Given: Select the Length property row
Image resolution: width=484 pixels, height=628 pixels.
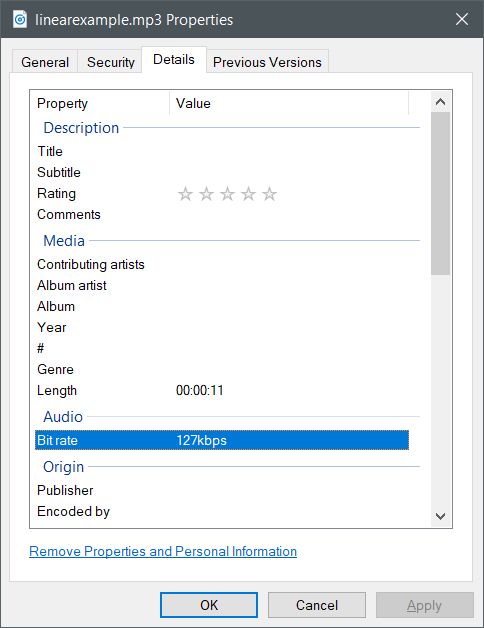Looking at the screenshot, I should [222, 390].
